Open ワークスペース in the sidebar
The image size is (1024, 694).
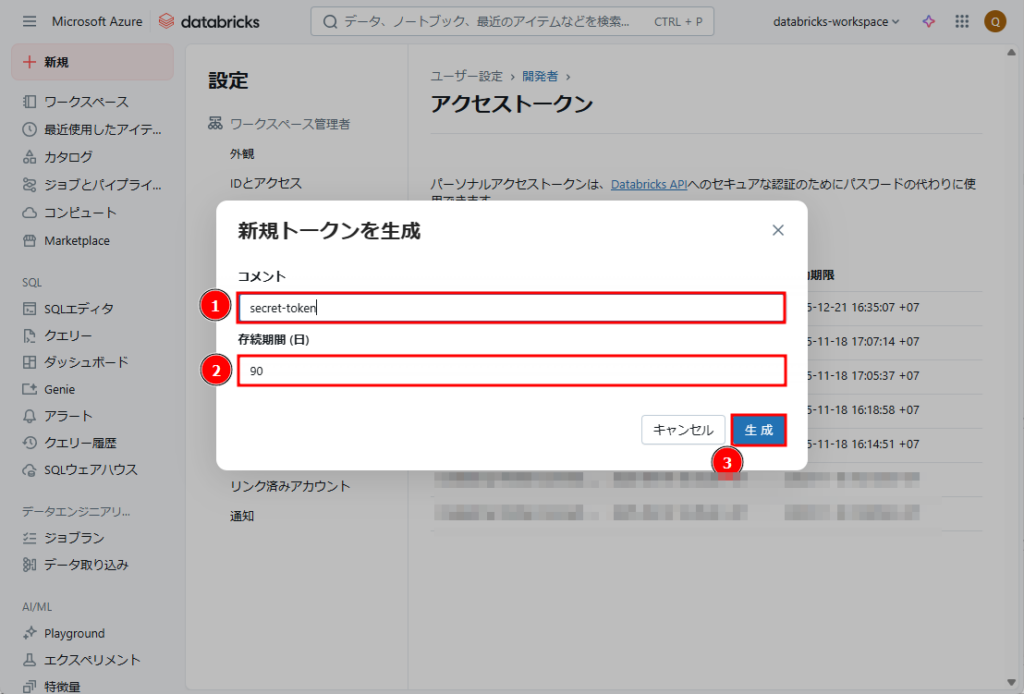pyautogui.click(x=85, y=102)
